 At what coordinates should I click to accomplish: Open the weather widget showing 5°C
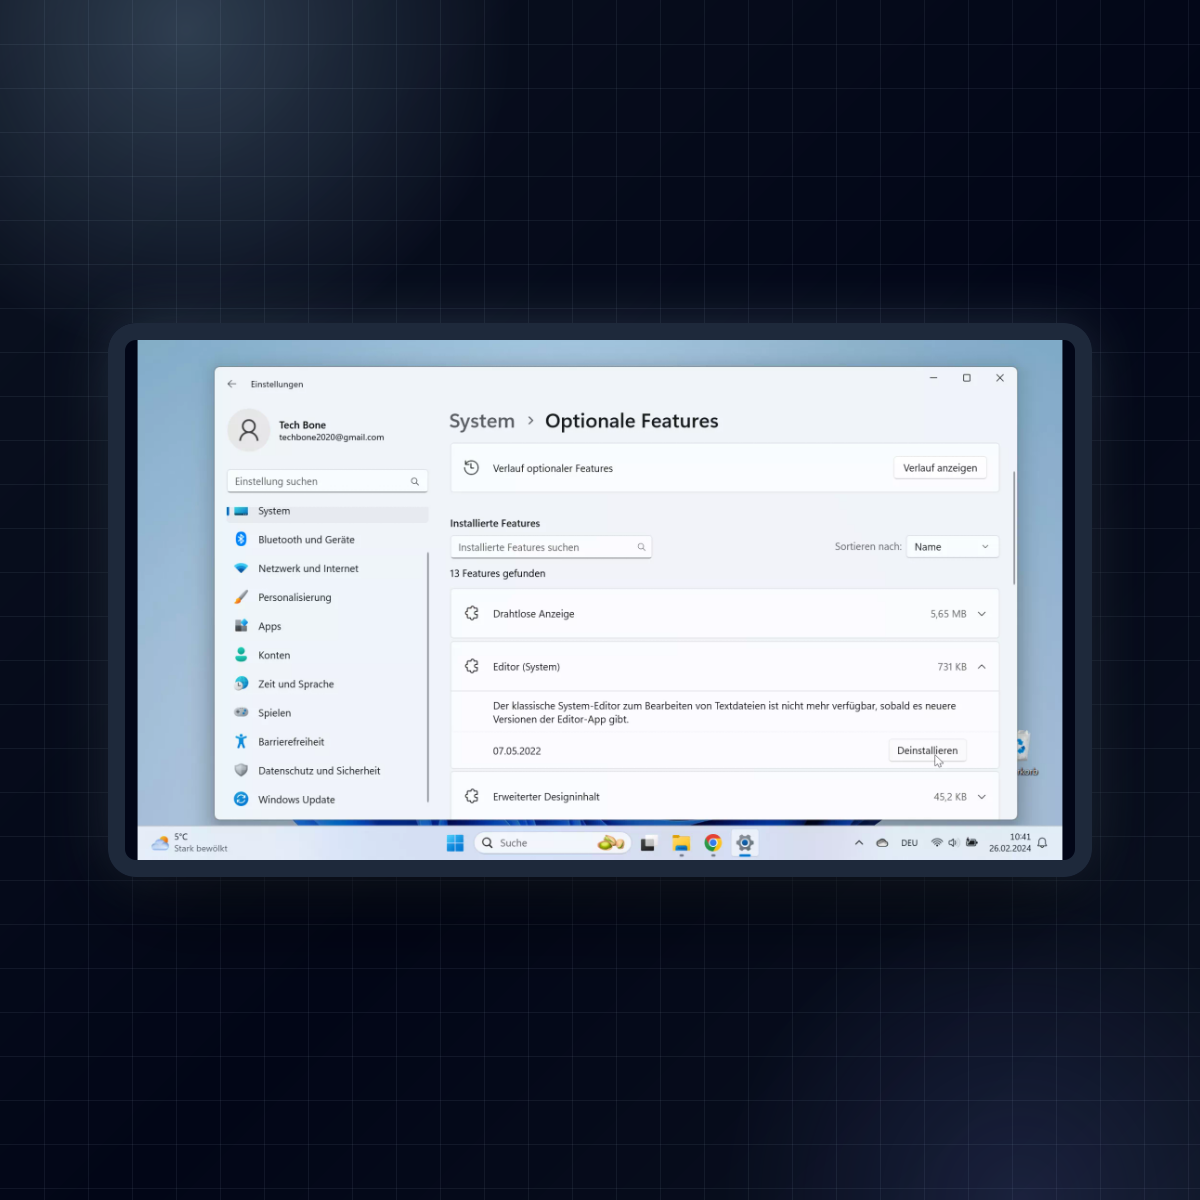click(x=190, y=843)
